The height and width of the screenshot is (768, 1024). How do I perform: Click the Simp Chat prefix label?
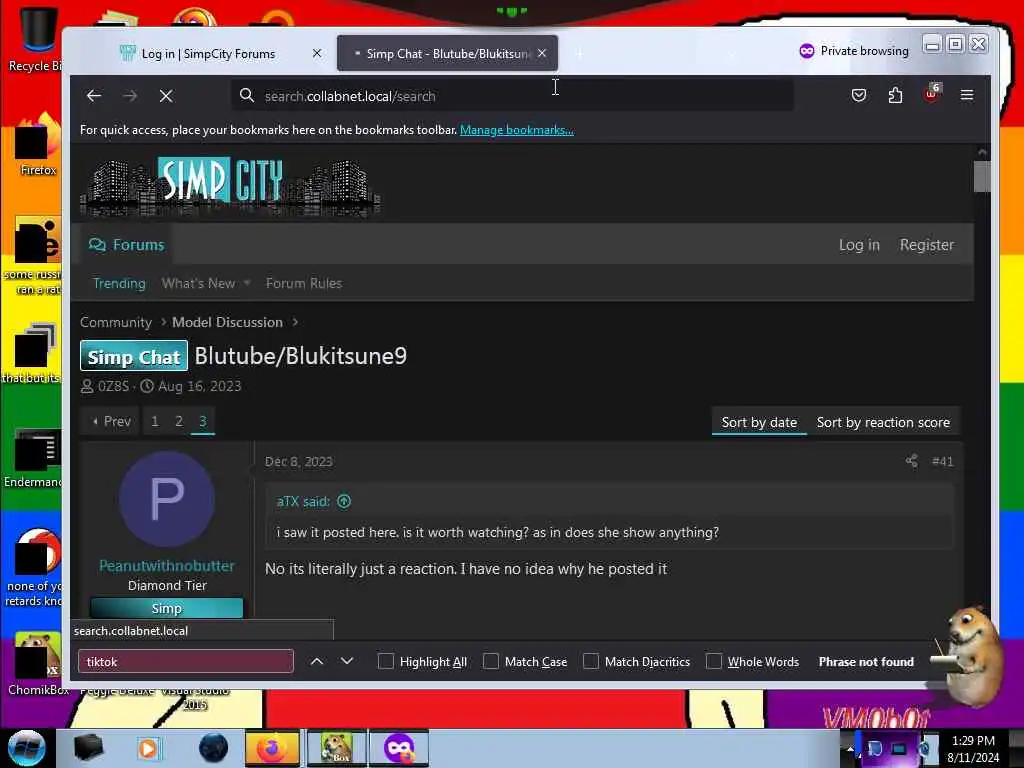pyautogui.click(x=134, y=357)
